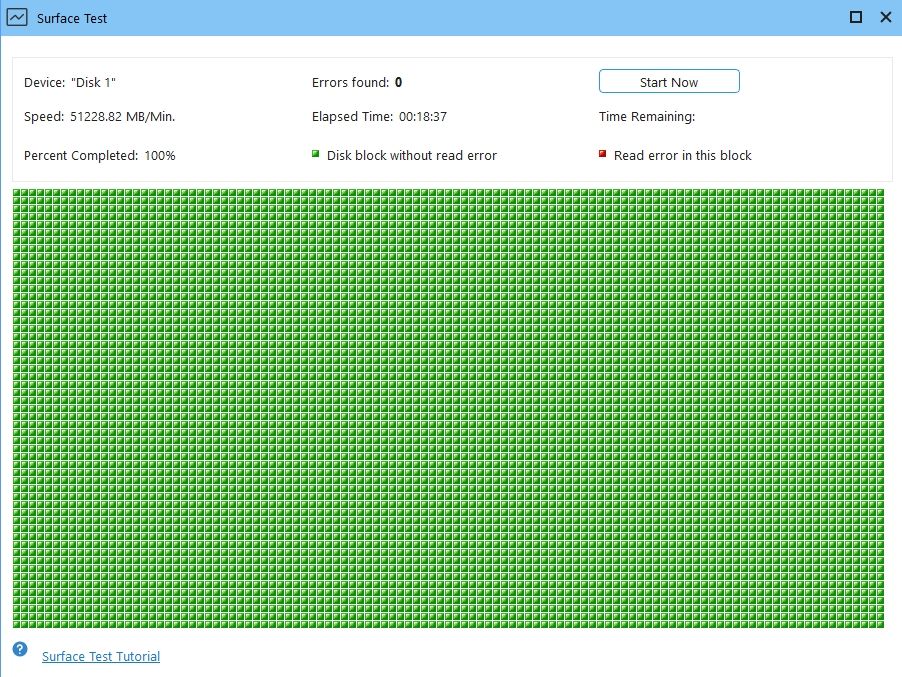The image size is (902, 677).
Task: Click the Time Remaining label
Action: tap(647, 116)
